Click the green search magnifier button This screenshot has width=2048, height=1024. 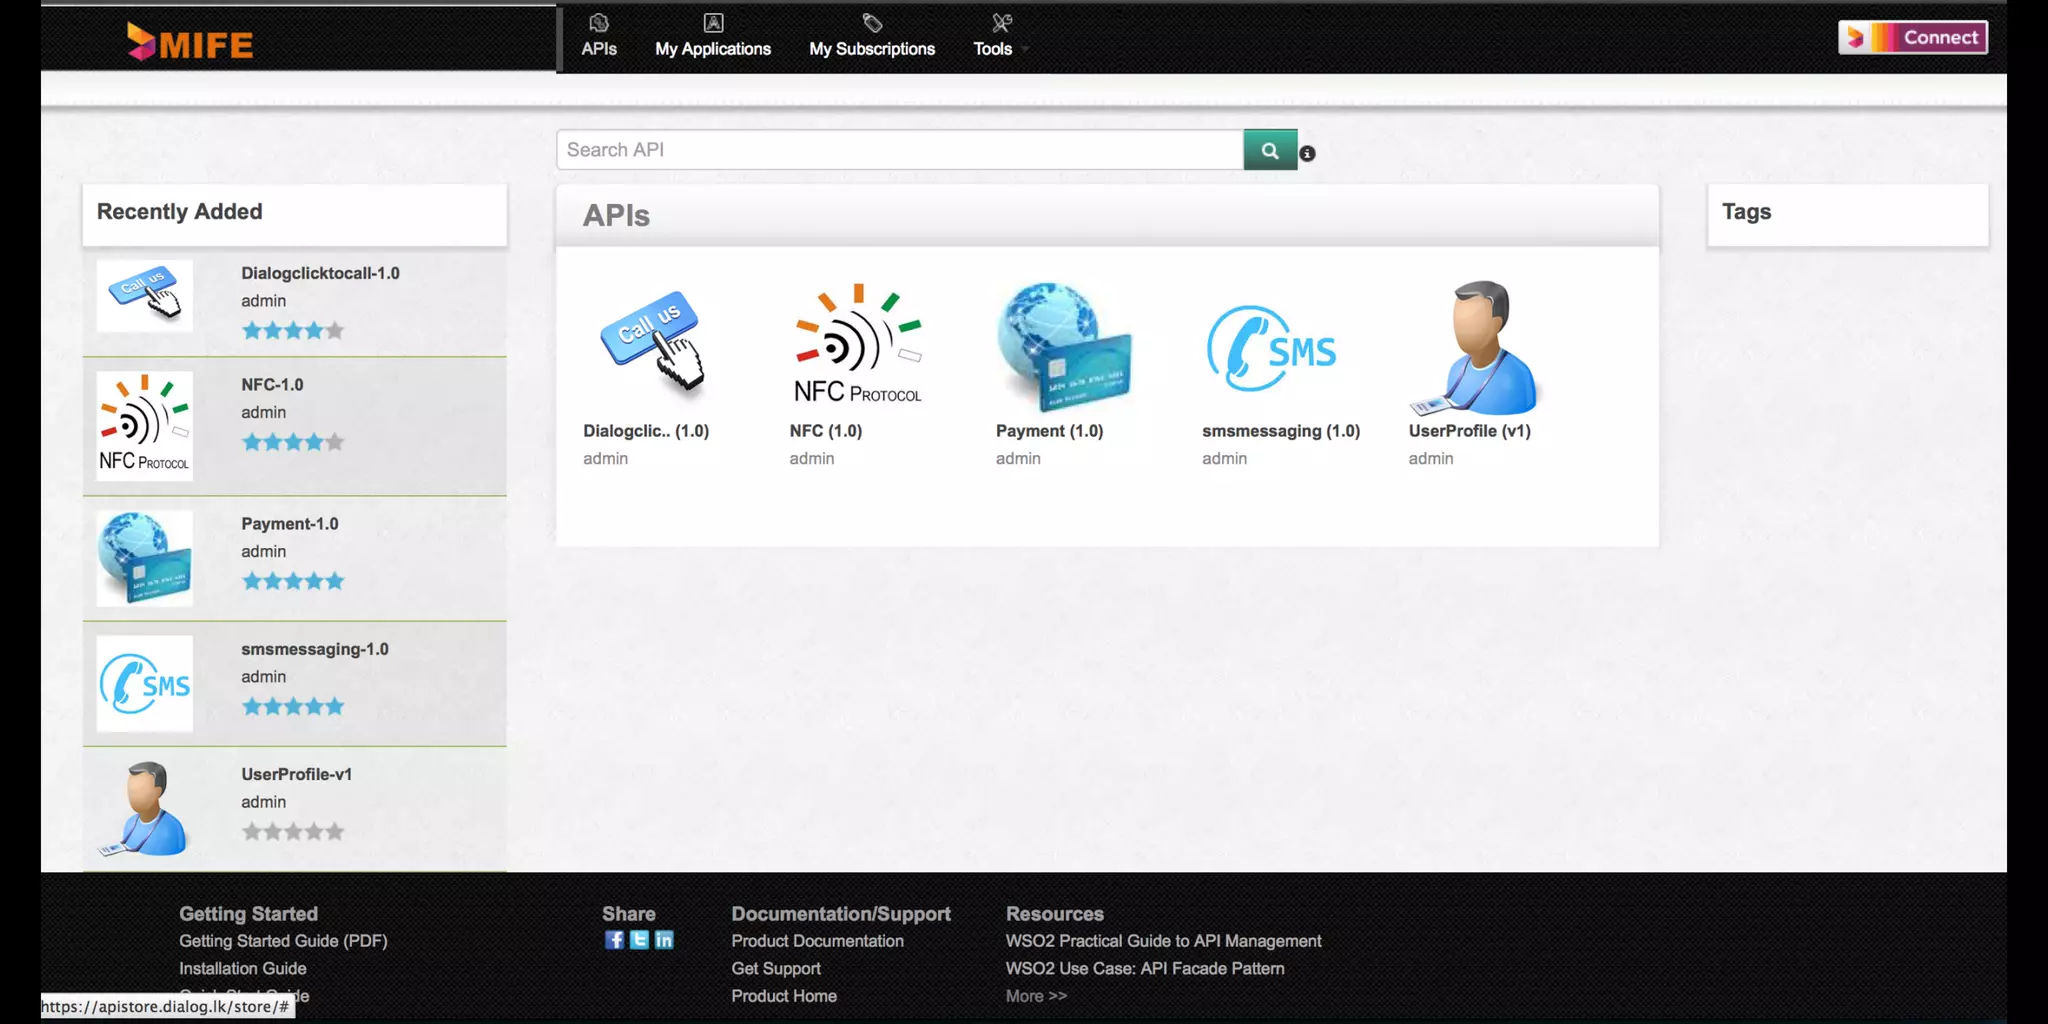pyautogui.click(x=1270, y=149)
